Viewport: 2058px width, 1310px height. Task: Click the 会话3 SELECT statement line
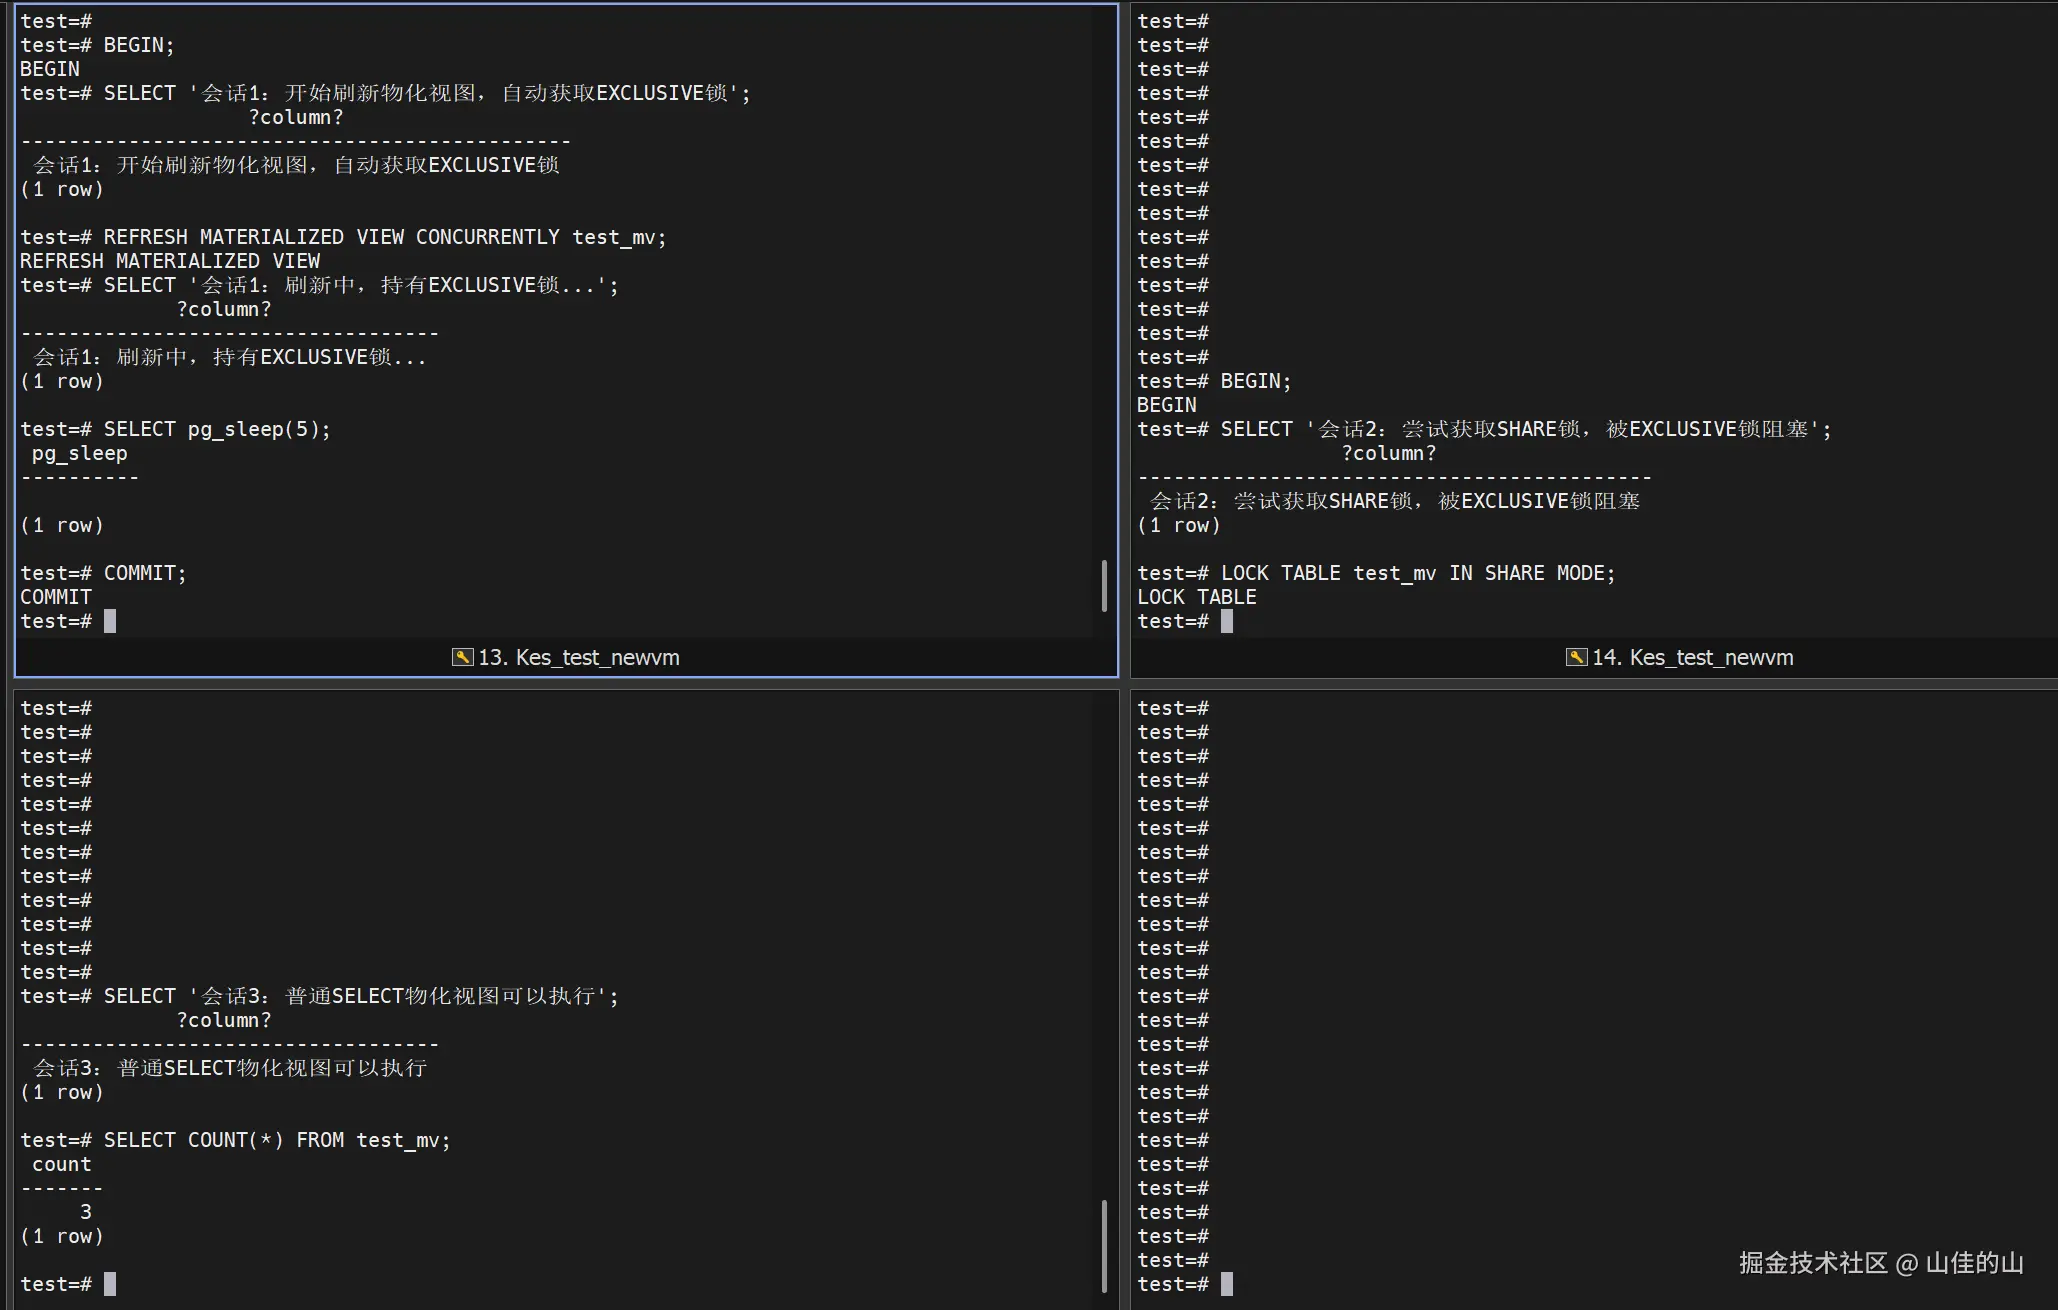(x=360, y=996)
